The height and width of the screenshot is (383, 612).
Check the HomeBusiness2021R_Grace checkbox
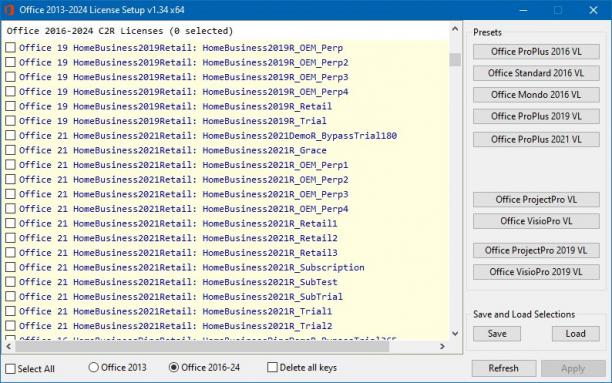pos(11,150)
